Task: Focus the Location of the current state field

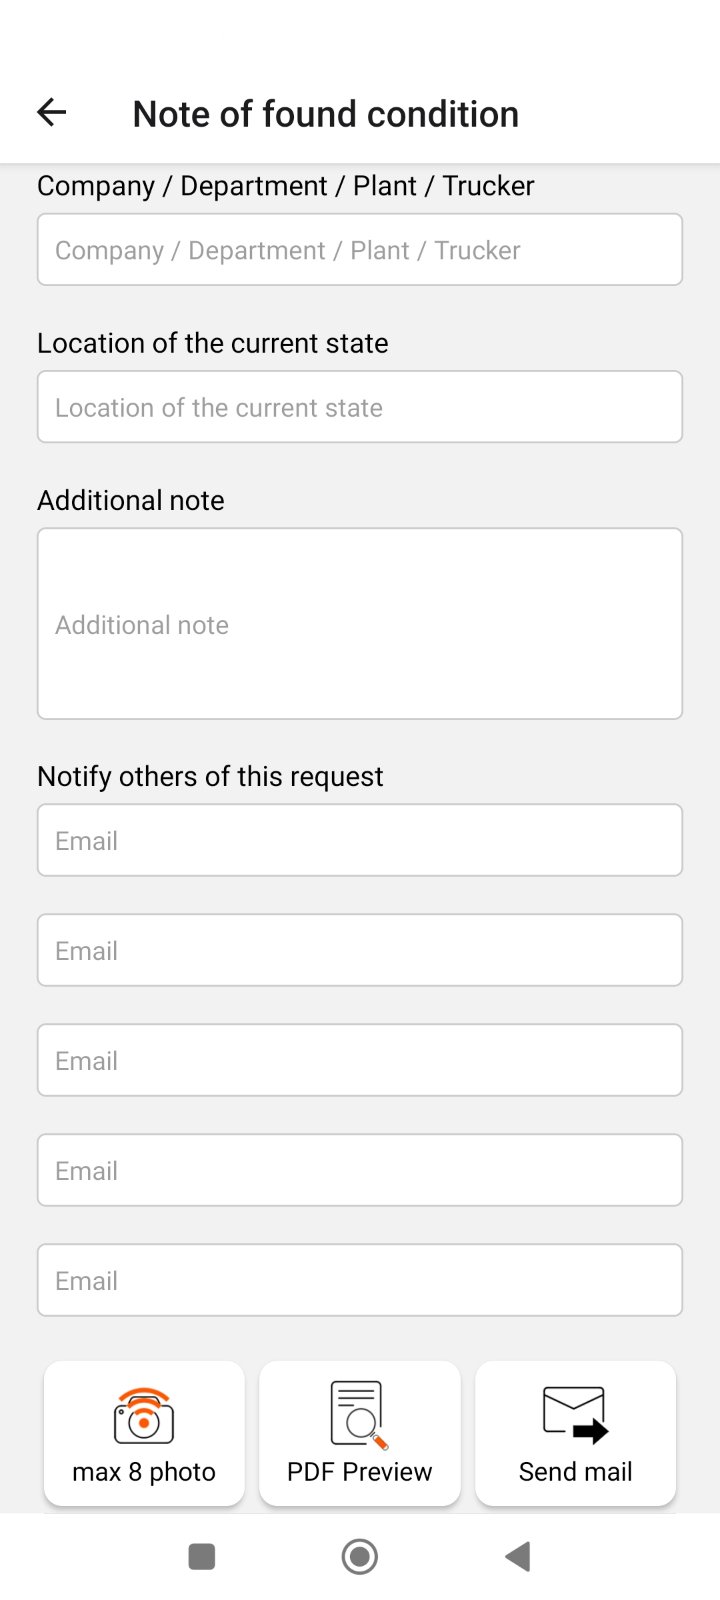Action: pos(360,407)
